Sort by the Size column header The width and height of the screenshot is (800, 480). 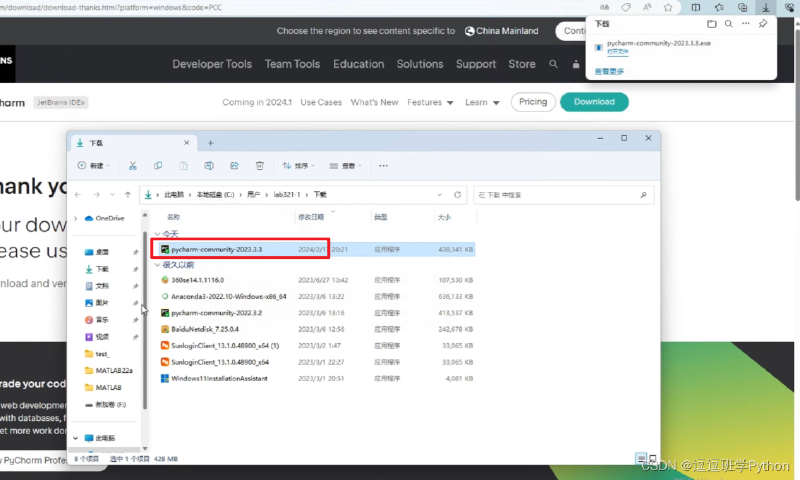tap(444, 217)
